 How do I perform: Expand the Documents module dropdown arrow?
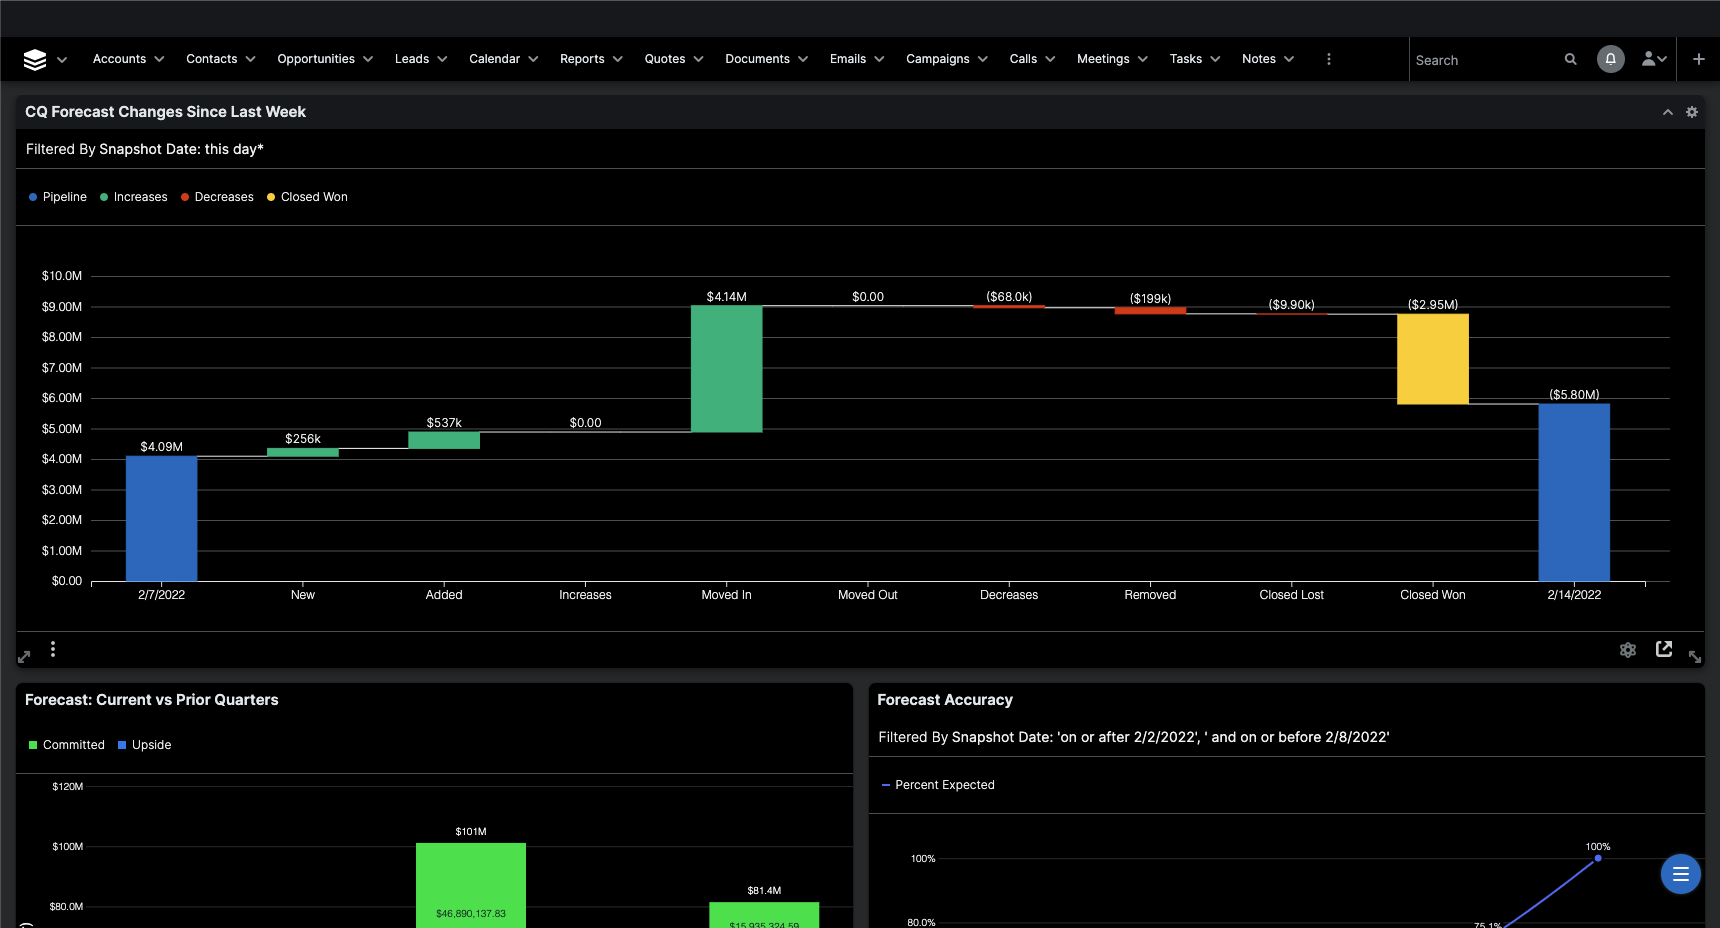coord(803,59)
